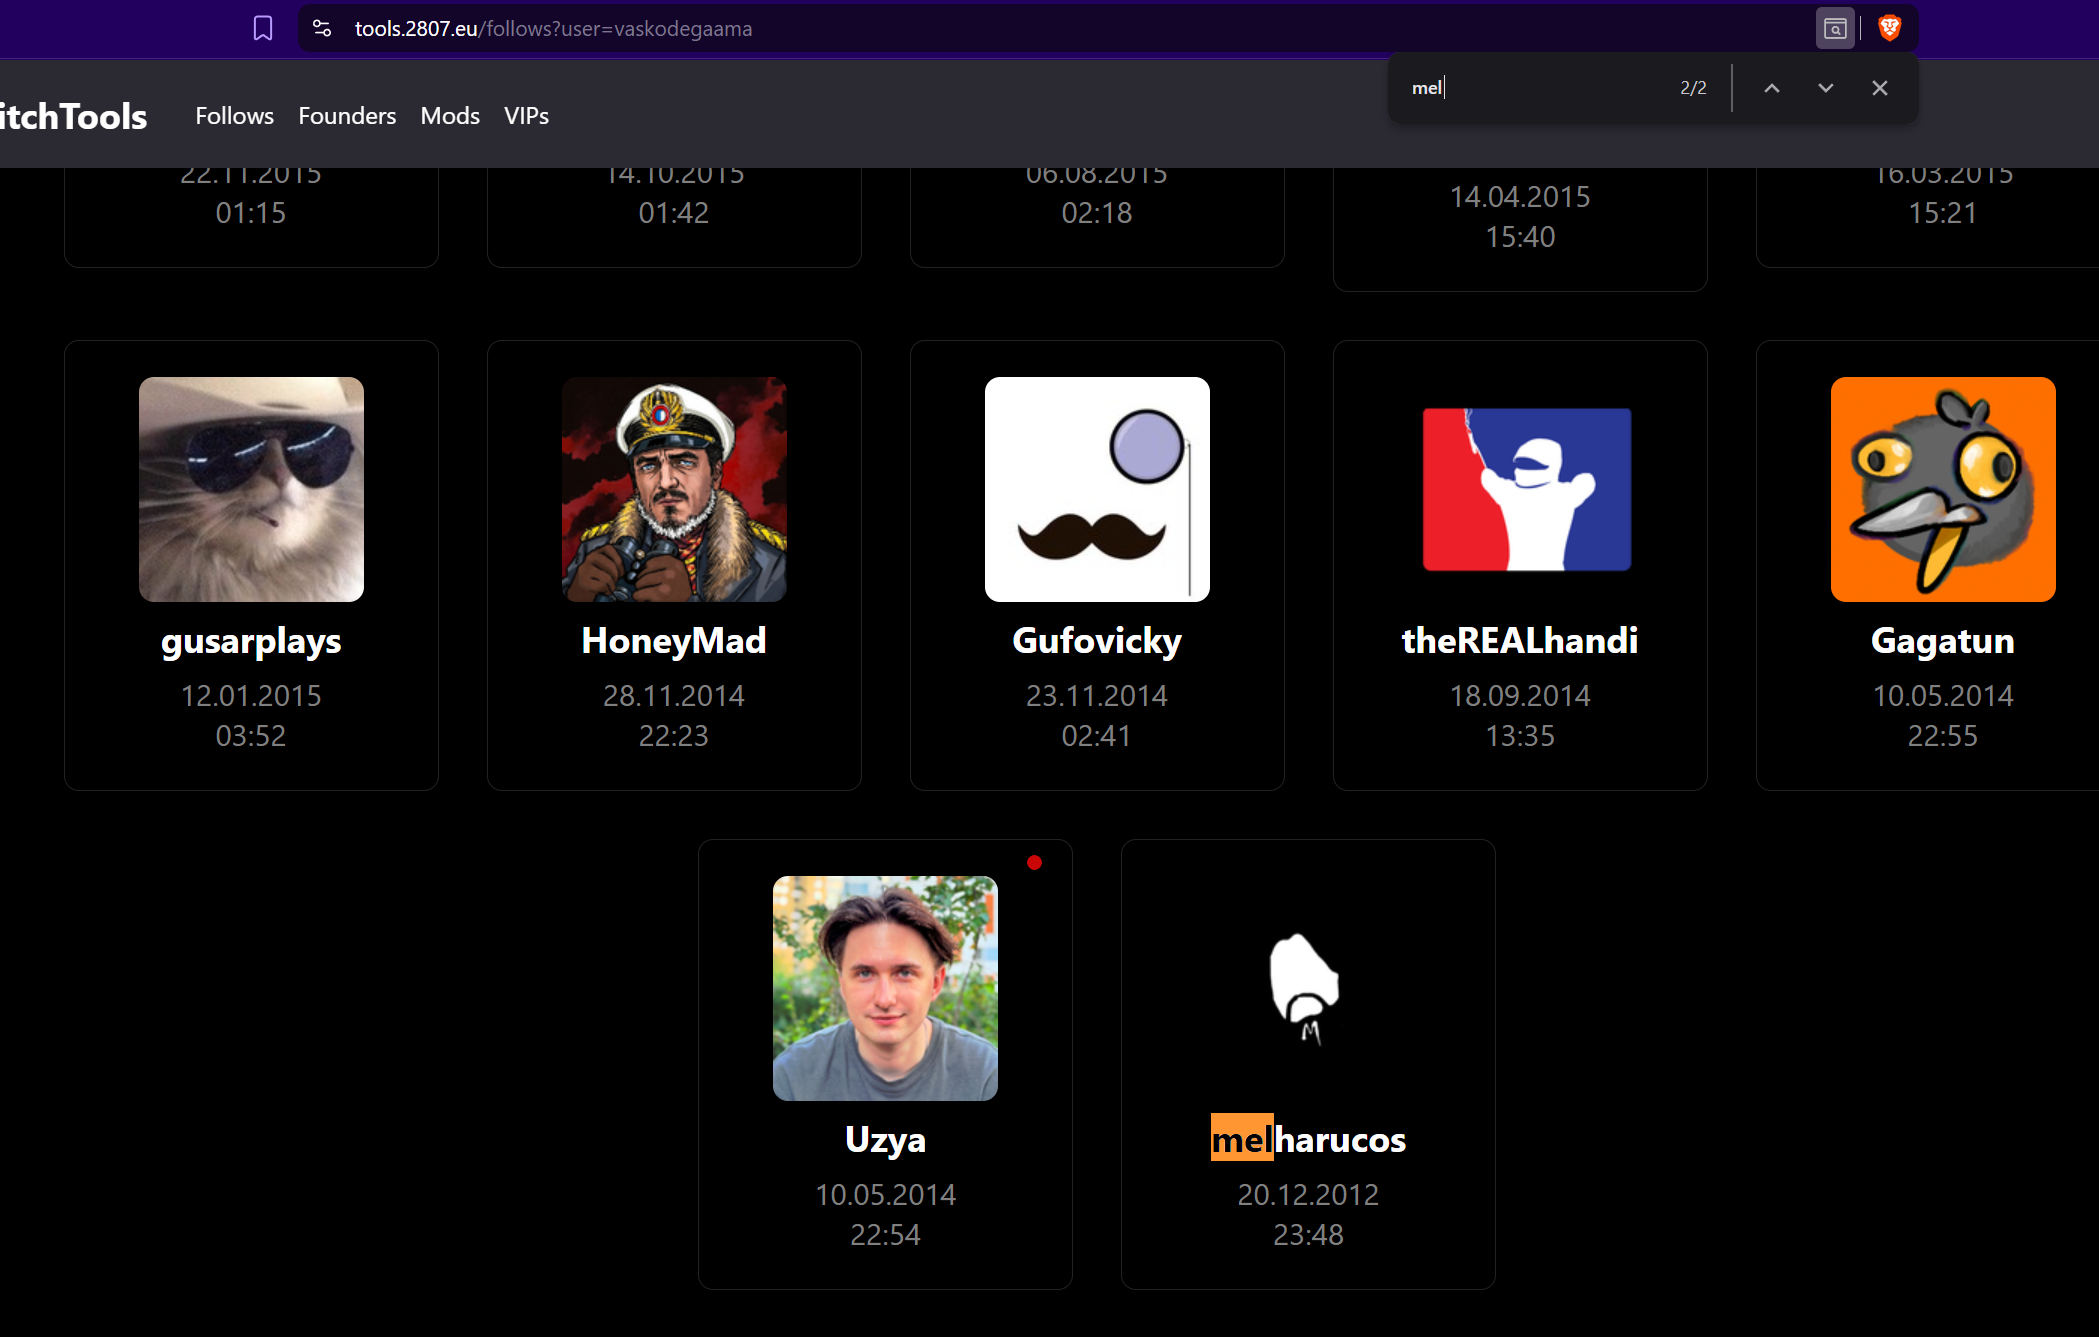Viewport: 2099px width, 1337px height.
Task: Go to previous find match arrow
Action: (x=1771, y=88)
